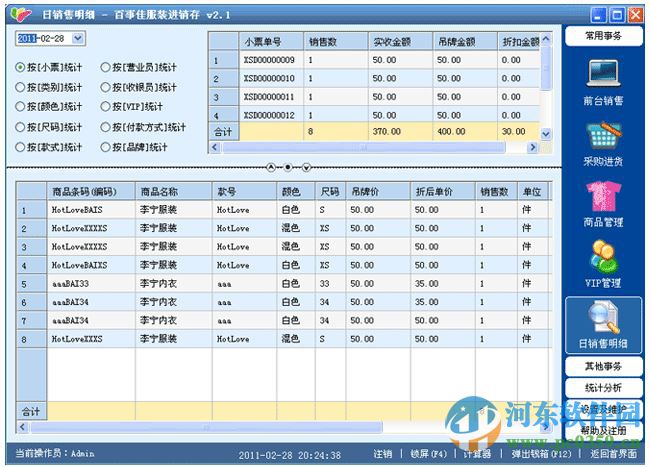Click the 当前操作员: Admin status text
Viewport: 650px width, 467px height.
click(55, 453)
